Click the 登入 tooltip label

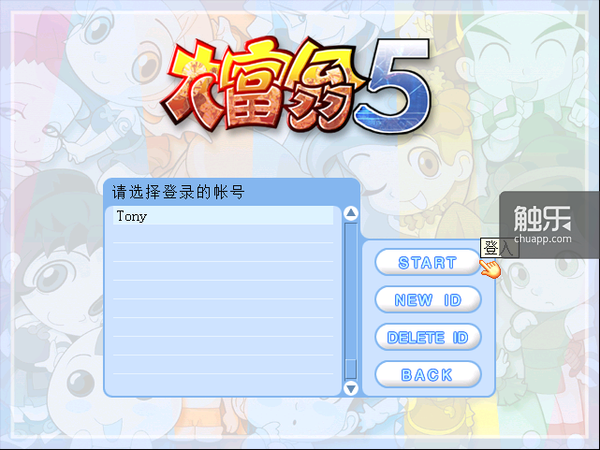point(499,248)
